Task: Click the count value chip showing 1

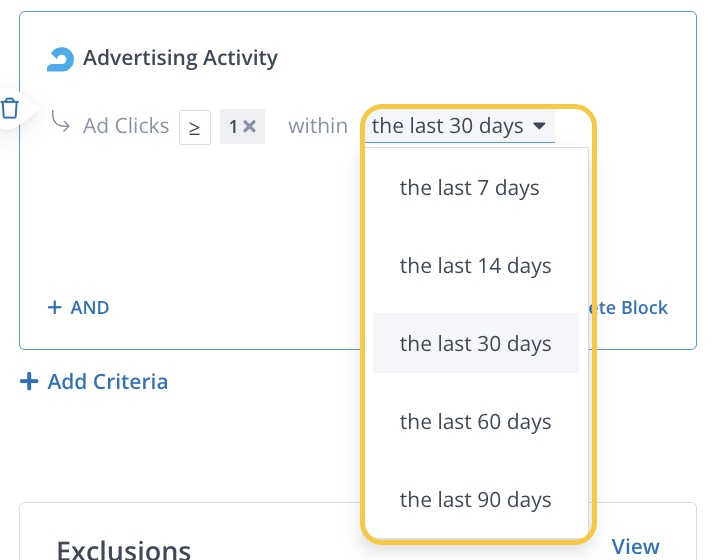Action: click(x=234, y=127)
